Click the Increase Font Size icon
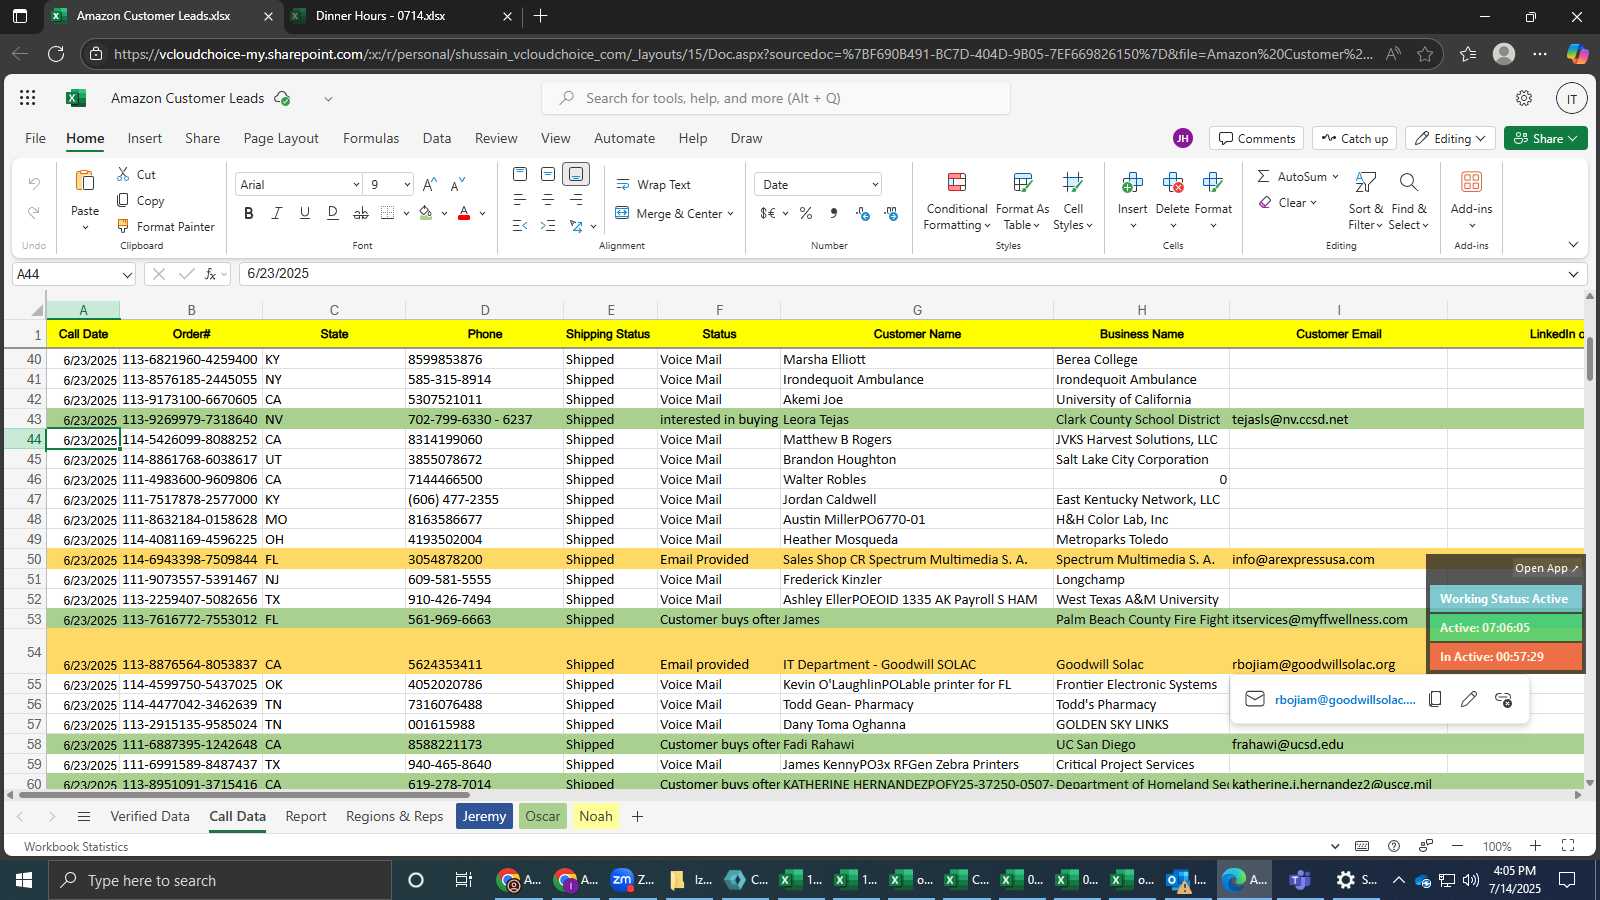This screenshot has height=900, width=1600. pos(429,184)
